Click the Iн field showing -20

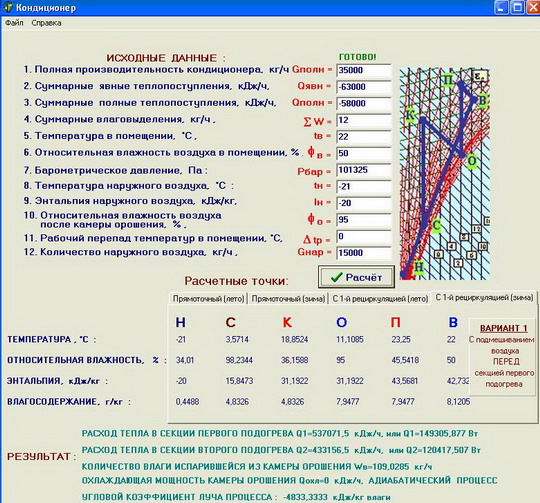click(x=364, y=203)
